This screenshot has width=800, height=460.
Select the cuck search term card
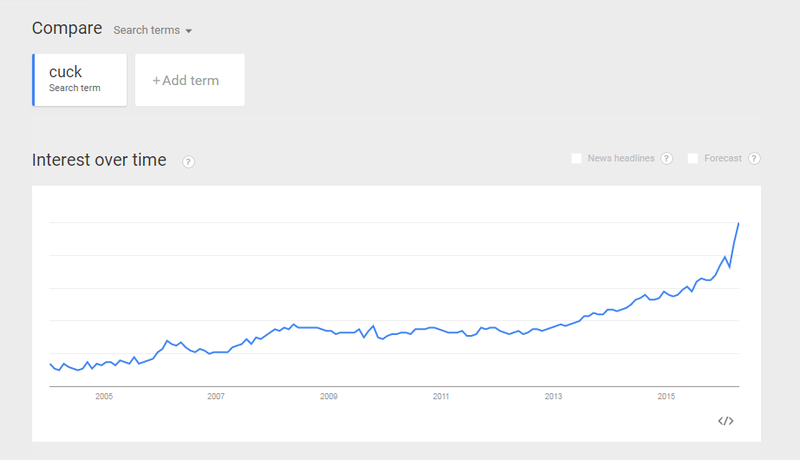tap(80, 80)
